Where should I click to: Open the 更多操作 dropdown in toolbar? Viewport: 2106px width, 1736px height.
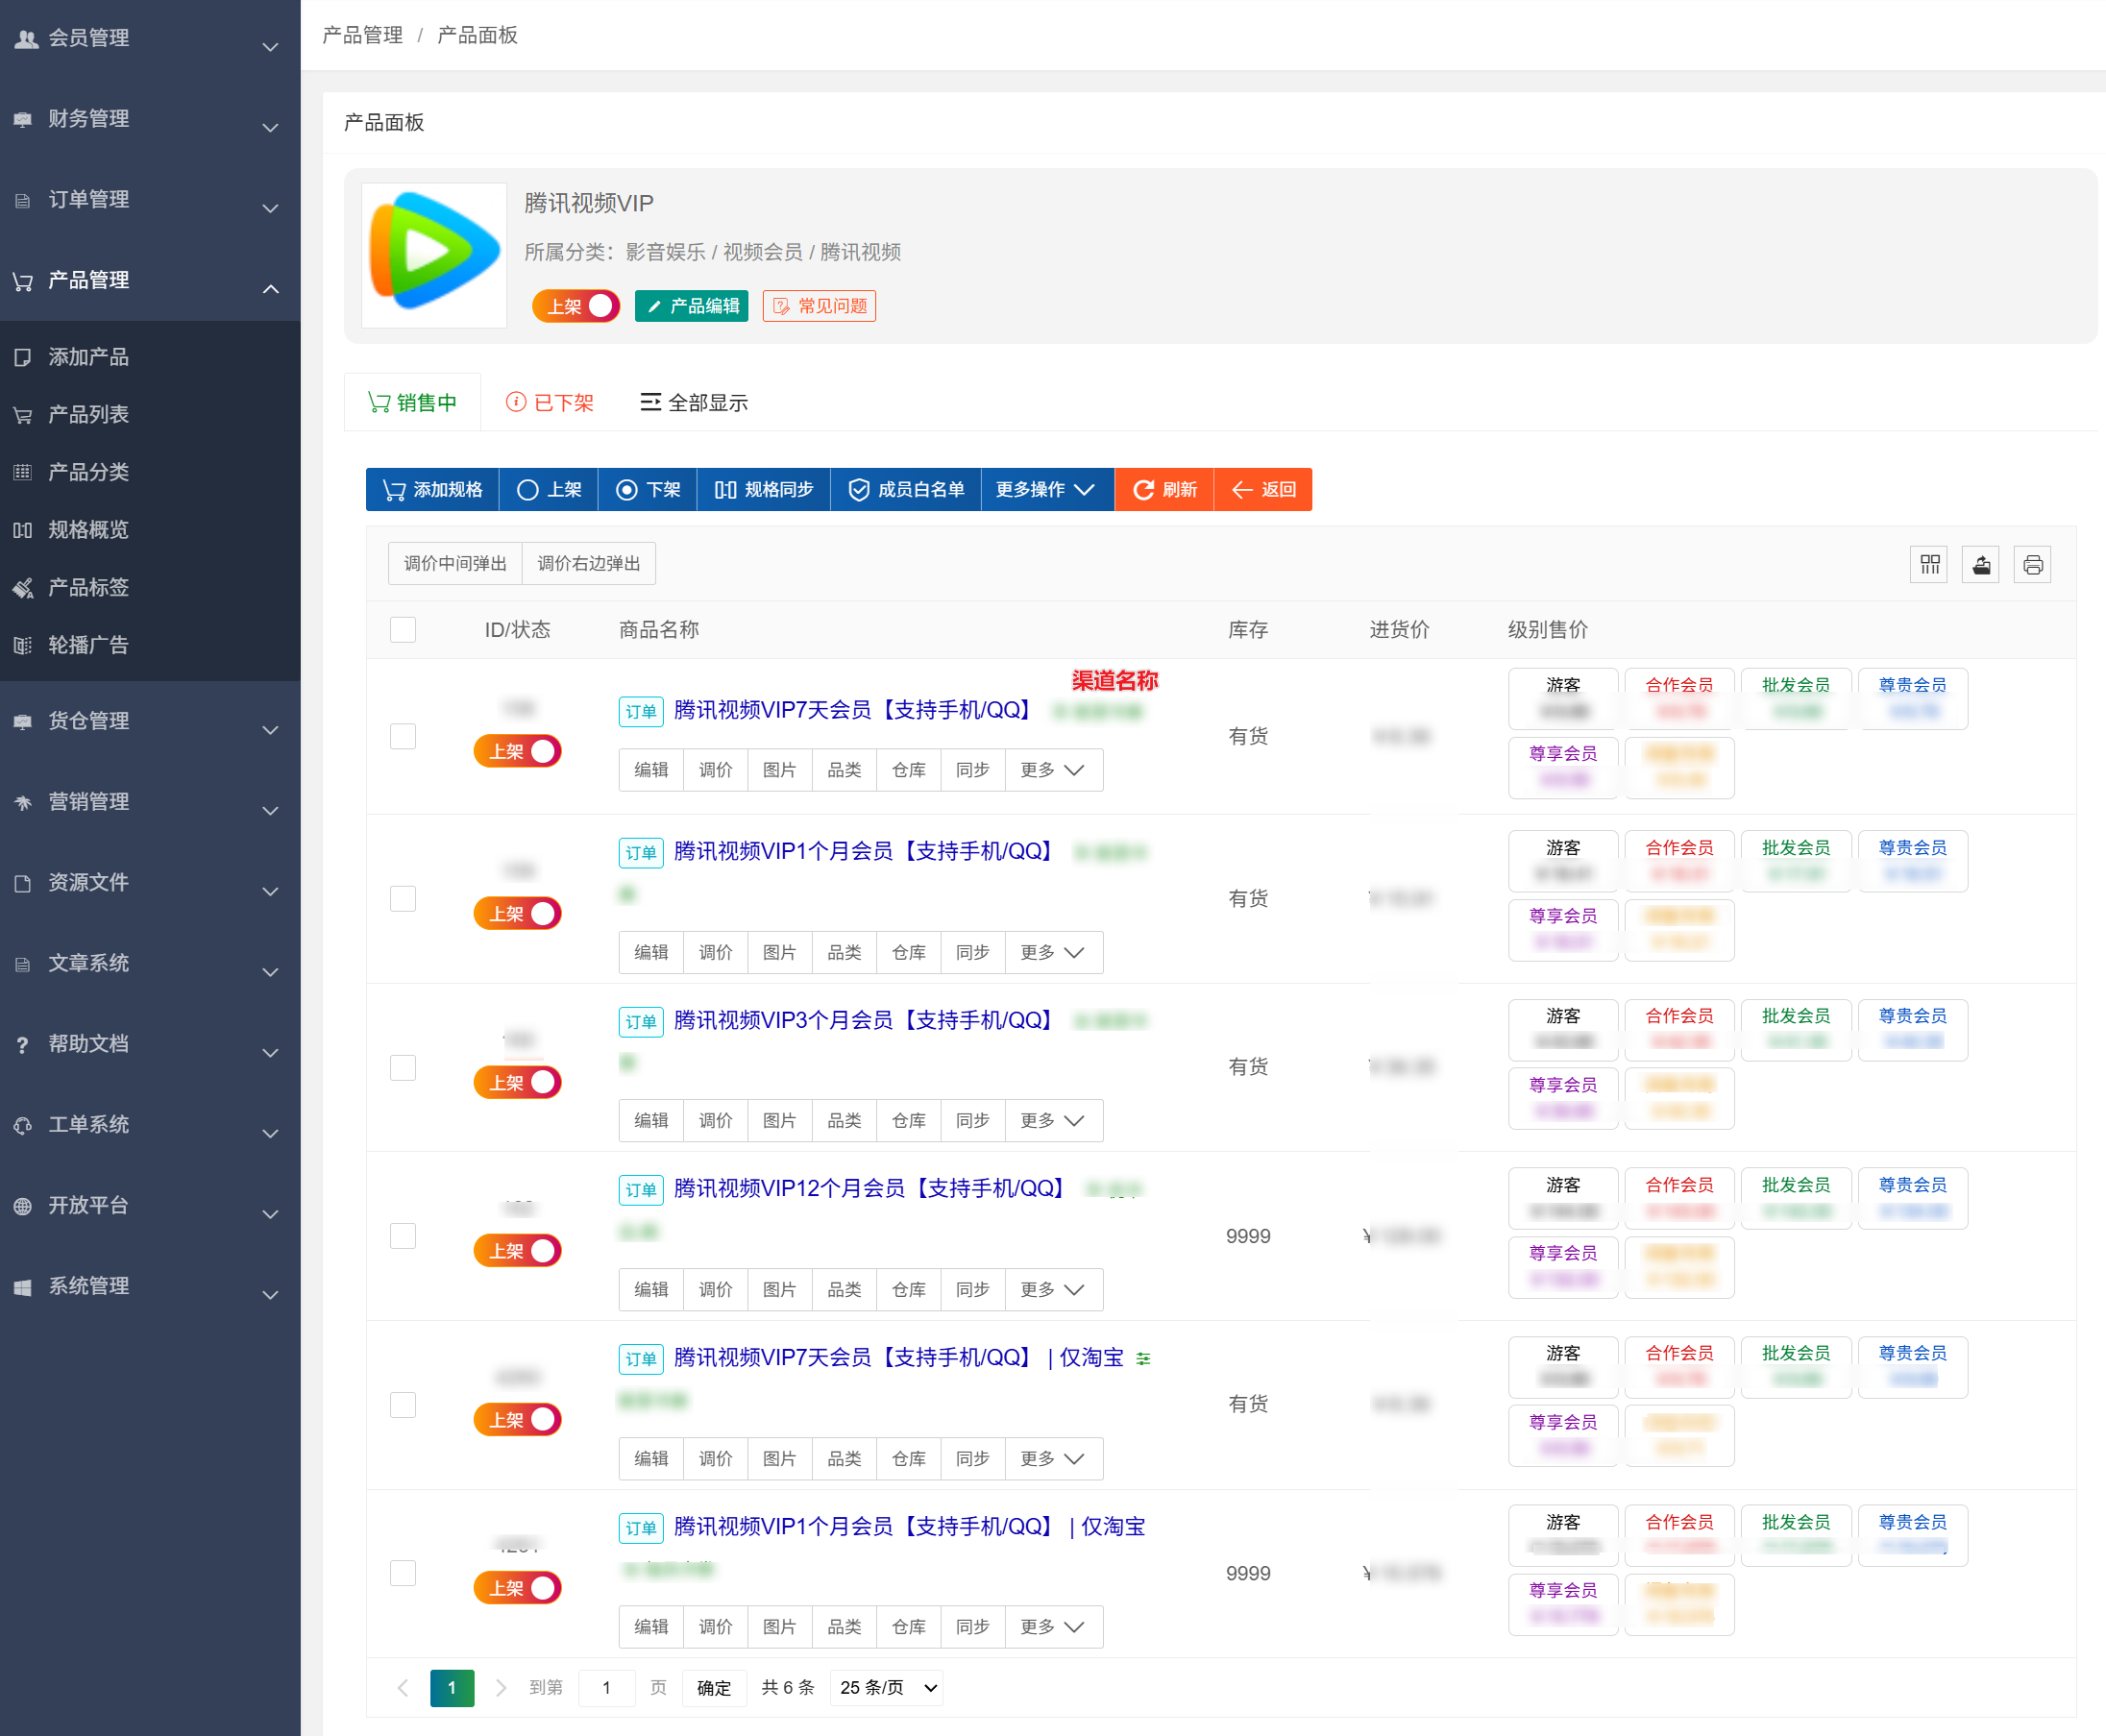point(1047,490)
